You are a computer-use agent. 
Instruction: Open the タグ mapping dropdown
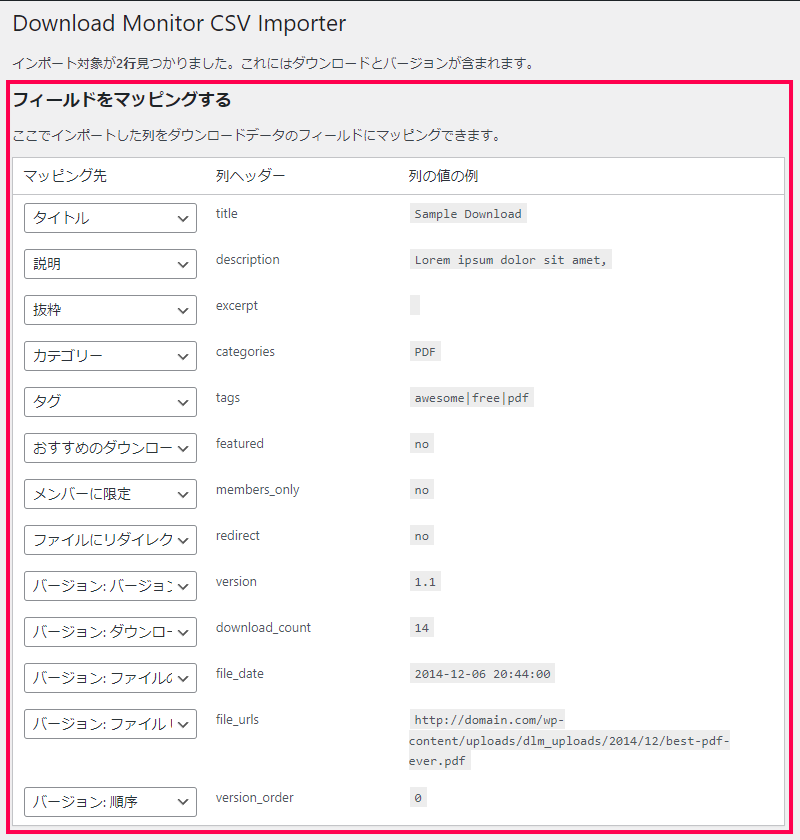point(110,402)
